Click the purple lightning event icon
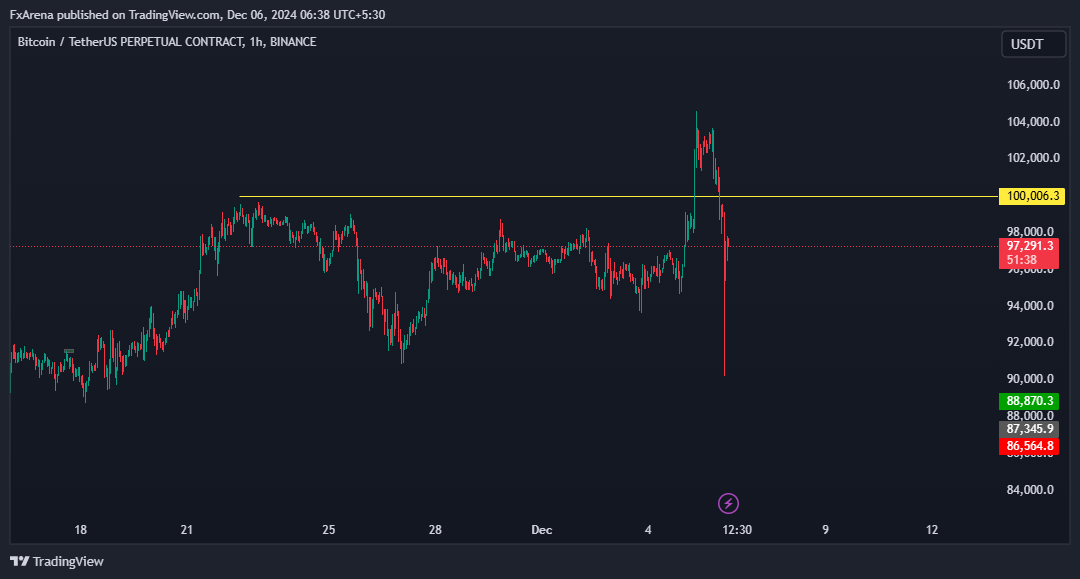This screenshot has height=579, width=1080. pyautogui.click(x=728, y=503)
